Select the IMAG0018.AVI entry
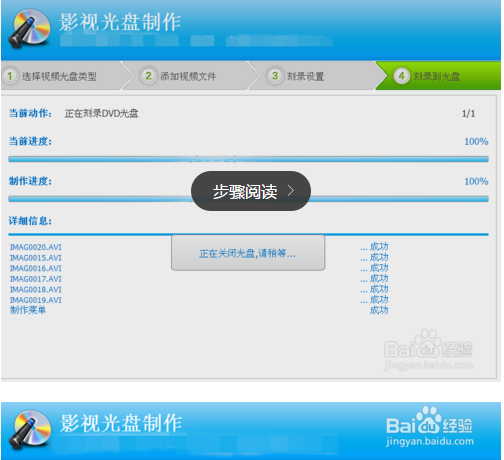 click(36, 290)
